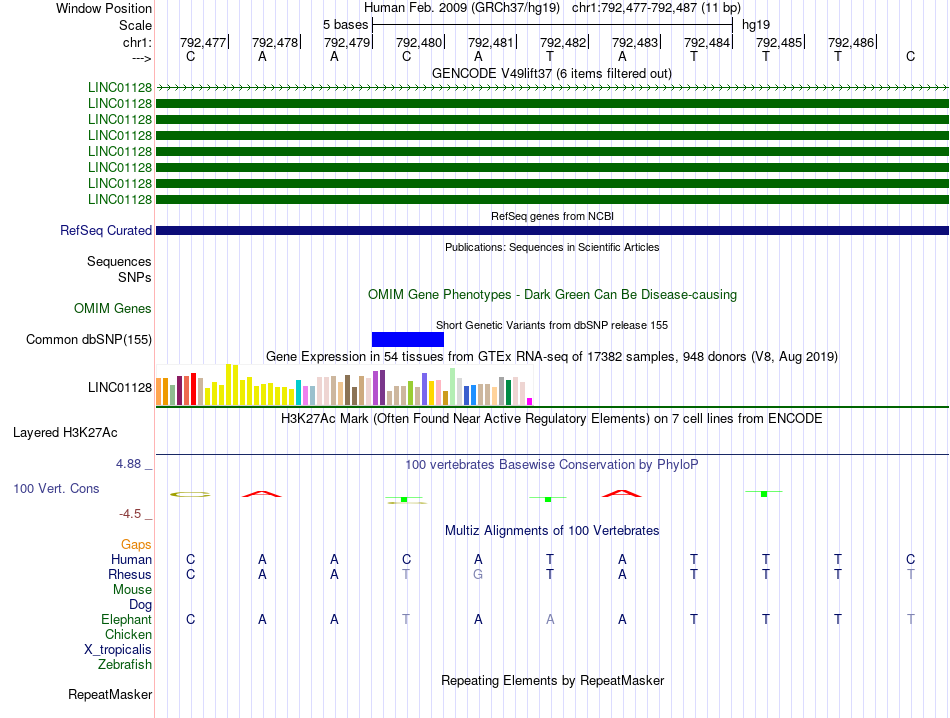
Task: Click the OMIM Gene Phenotypes track title
Action: pyautogui.click(x=552, y=294)
